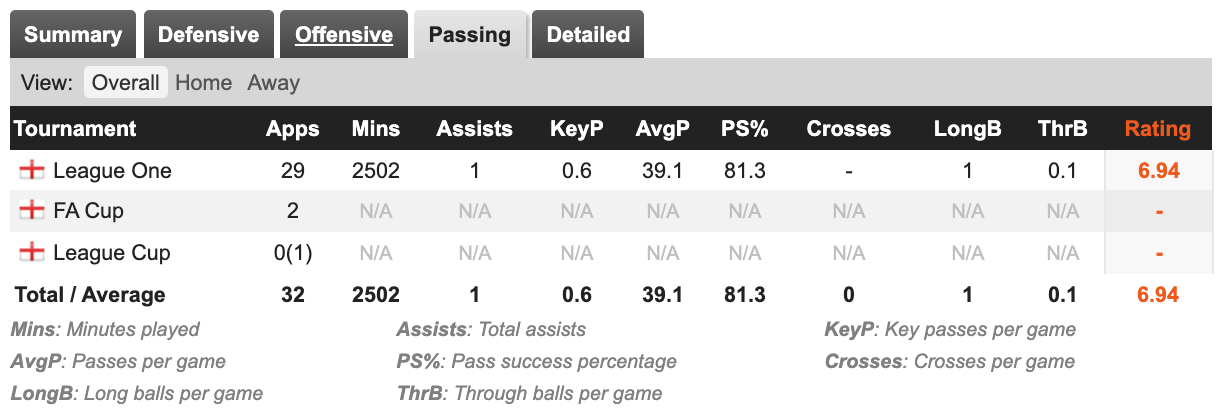Viewport: 1222px width, 414px height.
Task: Switch view to Away matches
Action: pos(273,83)
